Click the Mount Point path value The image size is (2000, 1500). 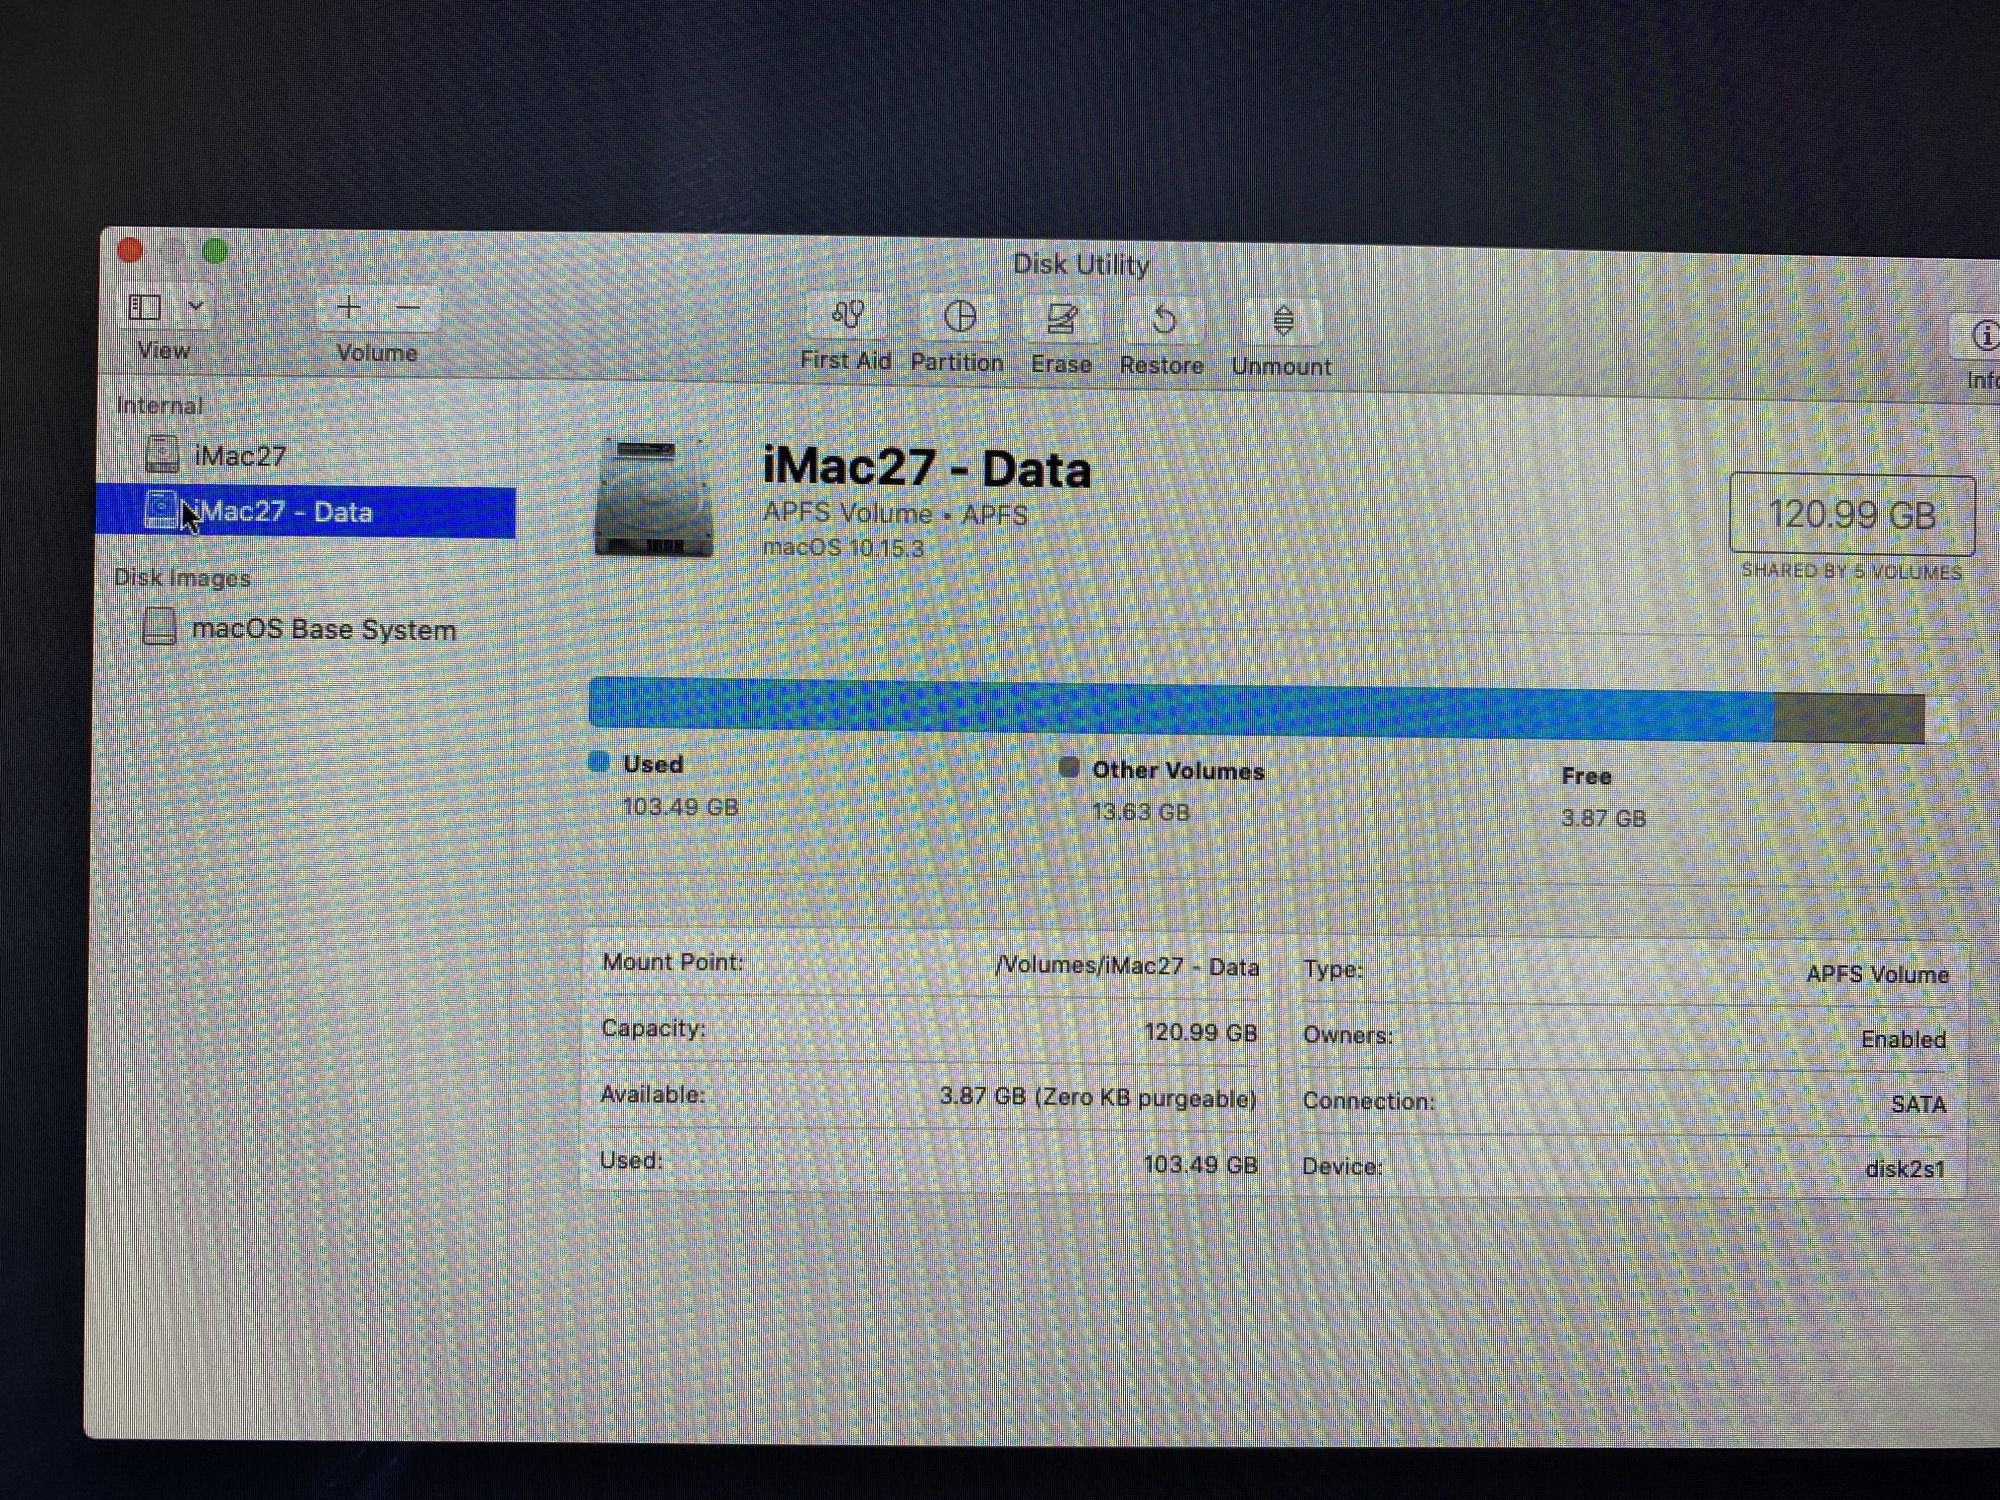coord(1126,966)
